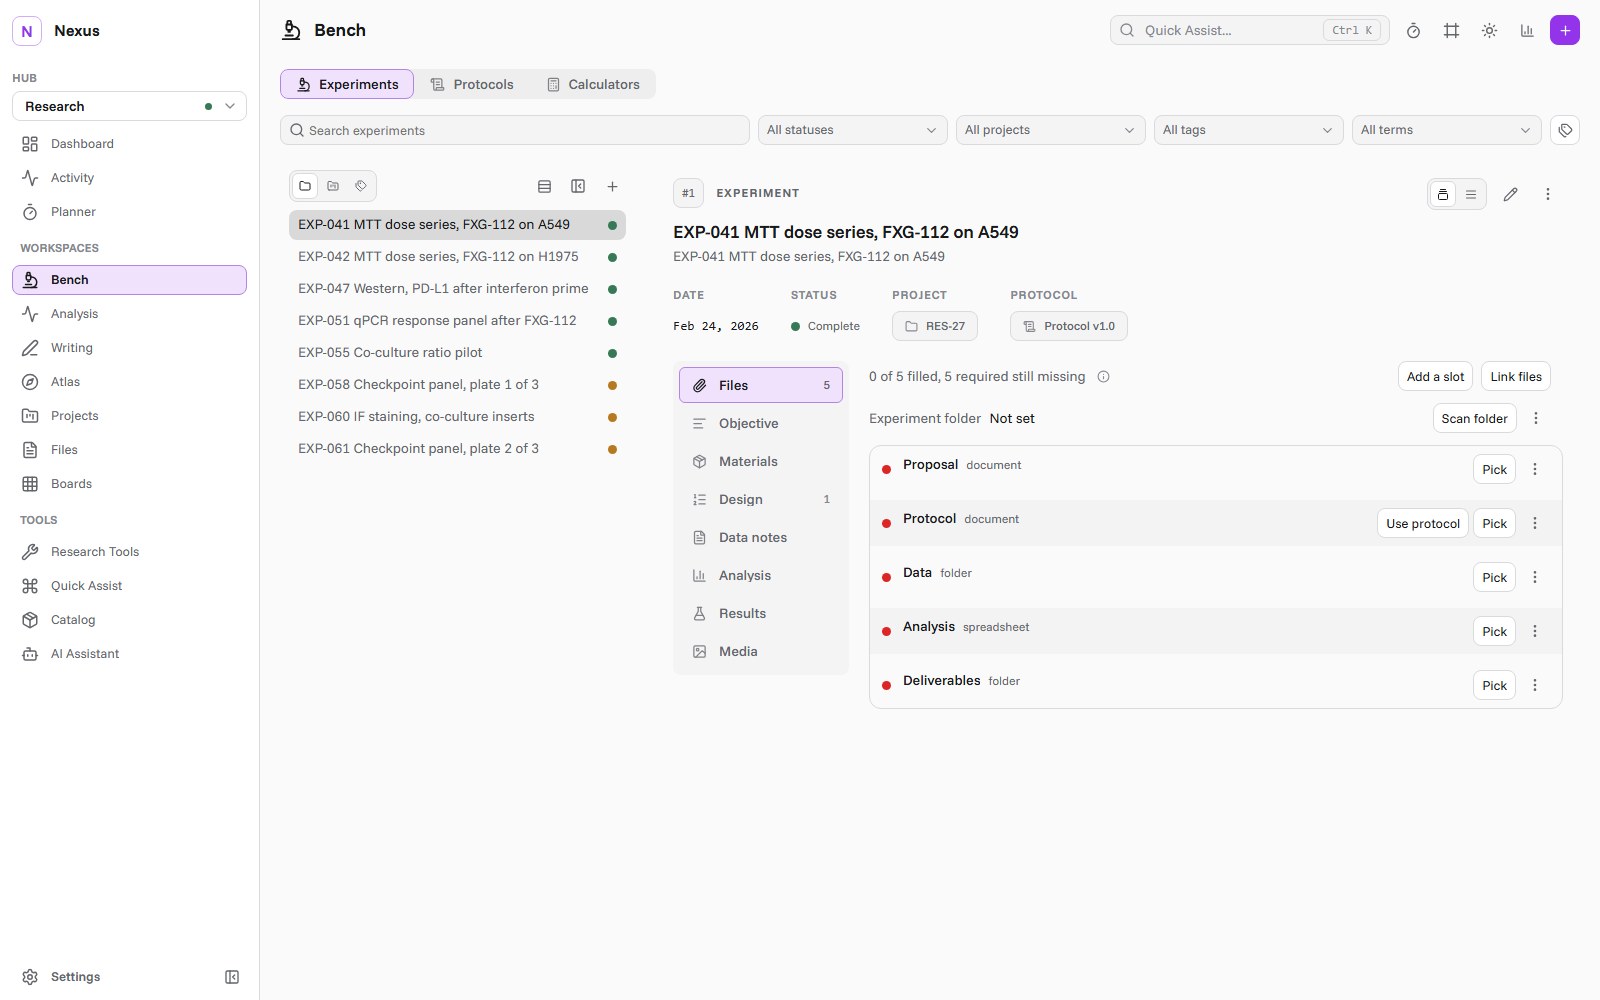Click the tag icon beside All terms filter

(1565, 130)
